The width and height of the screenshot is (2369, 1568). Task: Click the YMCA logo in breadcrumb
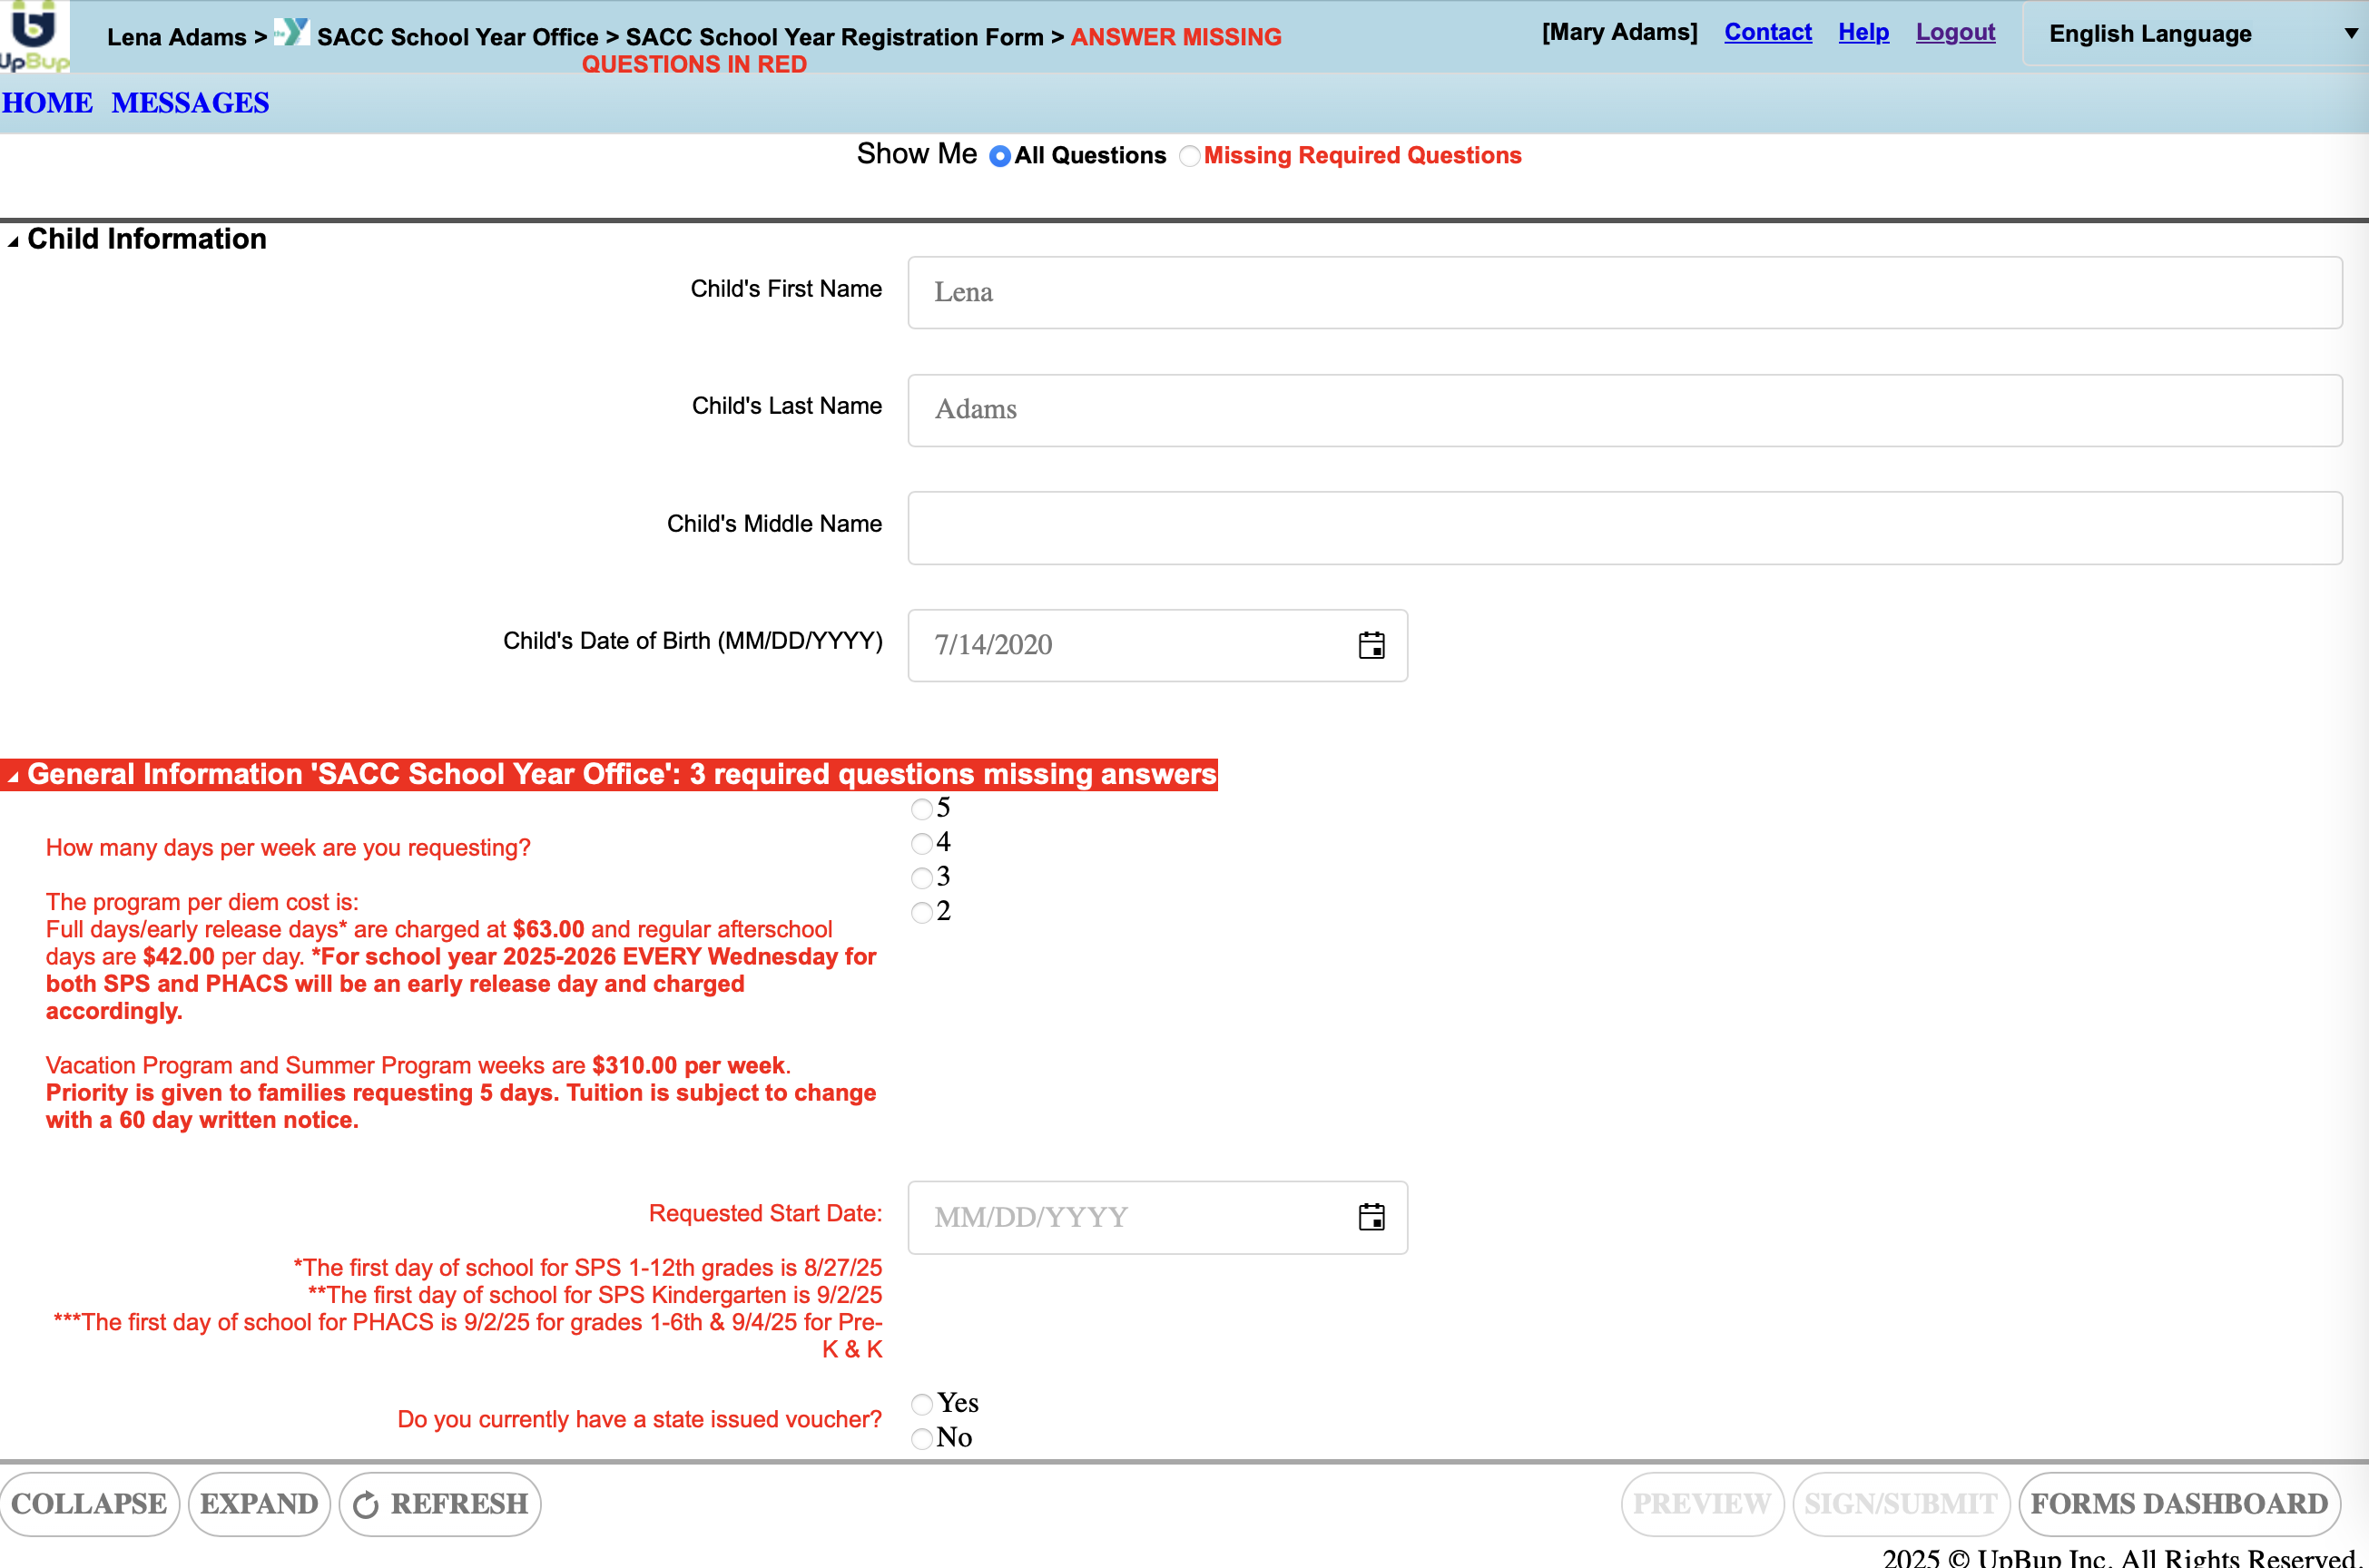(292, 33)
